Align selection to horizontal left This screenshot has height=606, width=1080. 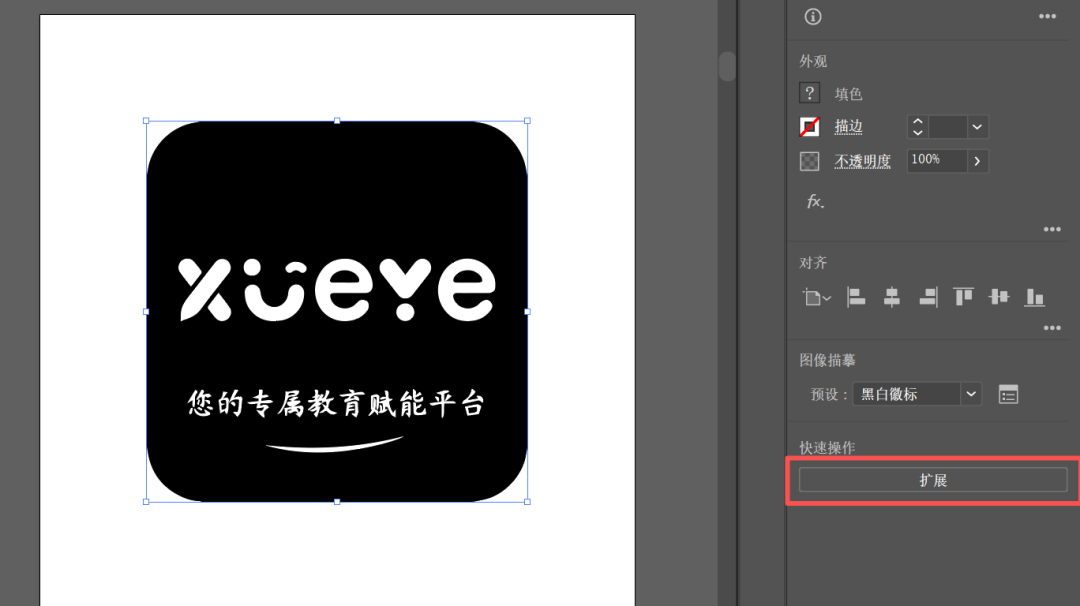click(856, 297)
